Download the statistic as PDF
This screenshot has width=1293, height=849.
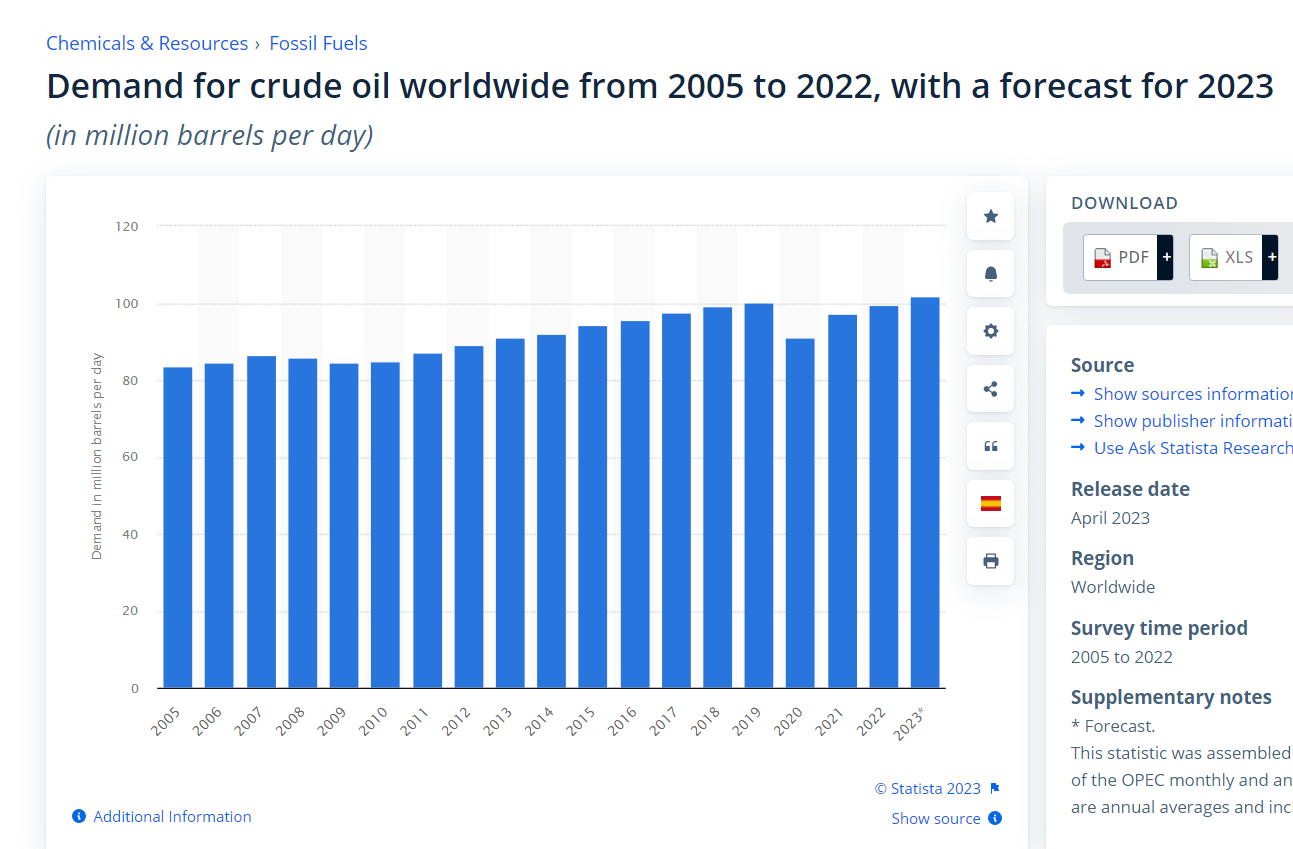click(1121, 257)
